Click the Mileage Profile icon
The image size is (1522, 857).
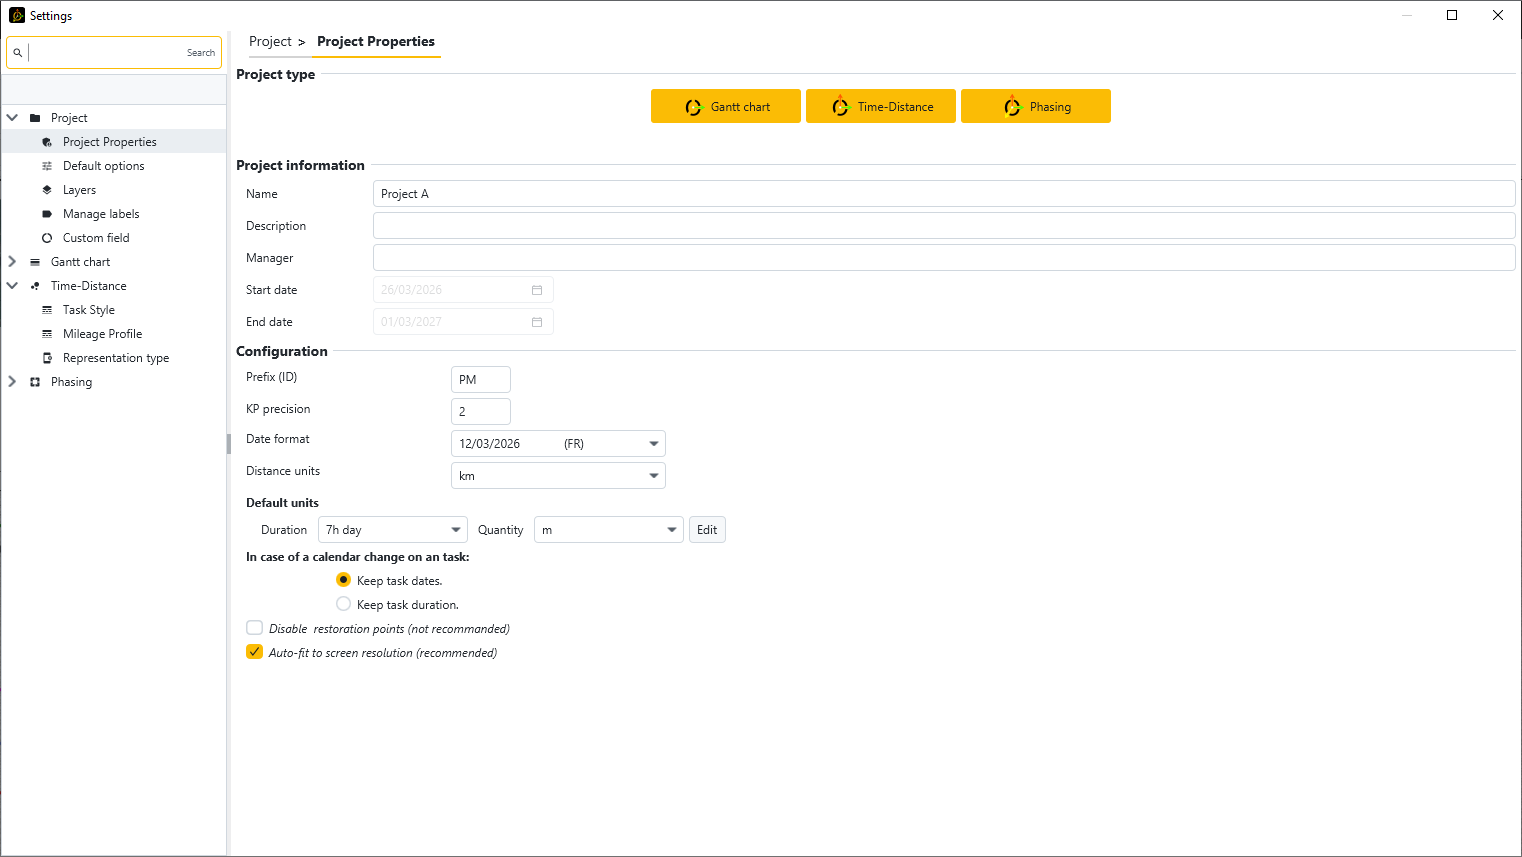[x=47, y=334]
